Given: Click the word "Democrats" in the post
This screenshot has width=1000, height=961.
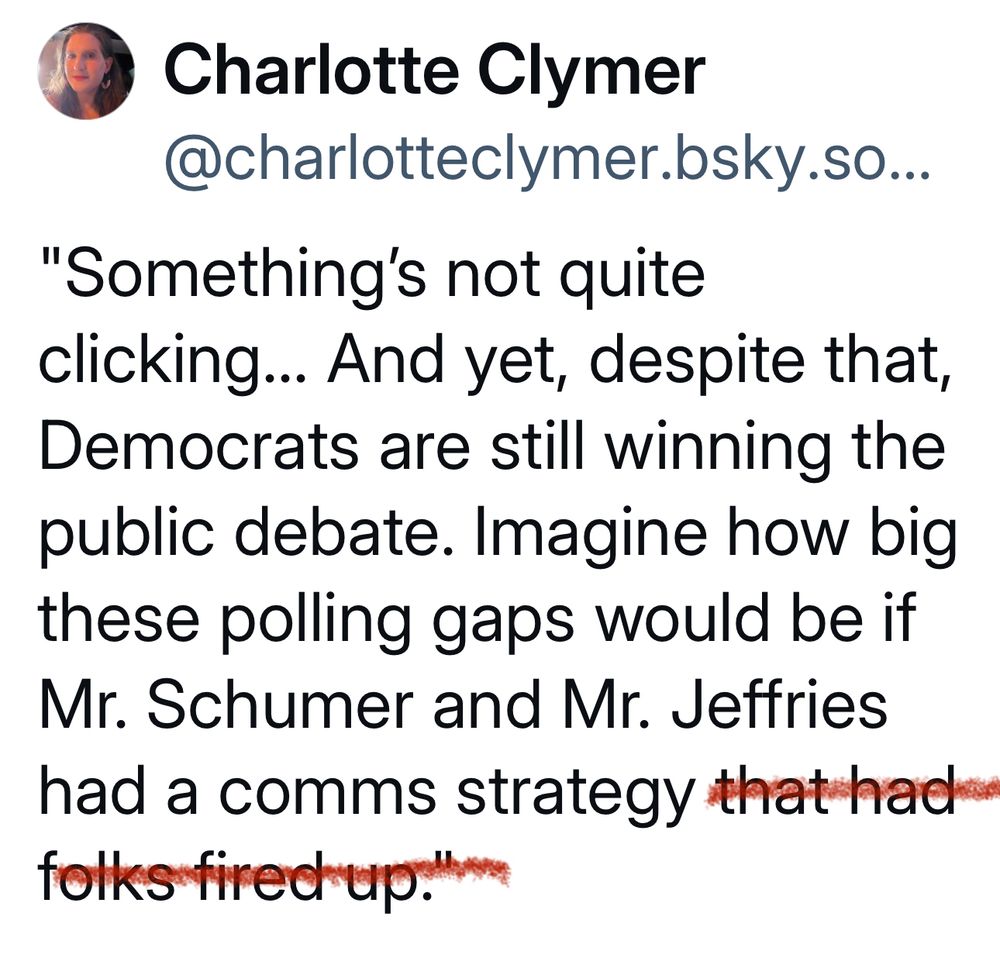Looking at the screenshot, I should (198, 449).
